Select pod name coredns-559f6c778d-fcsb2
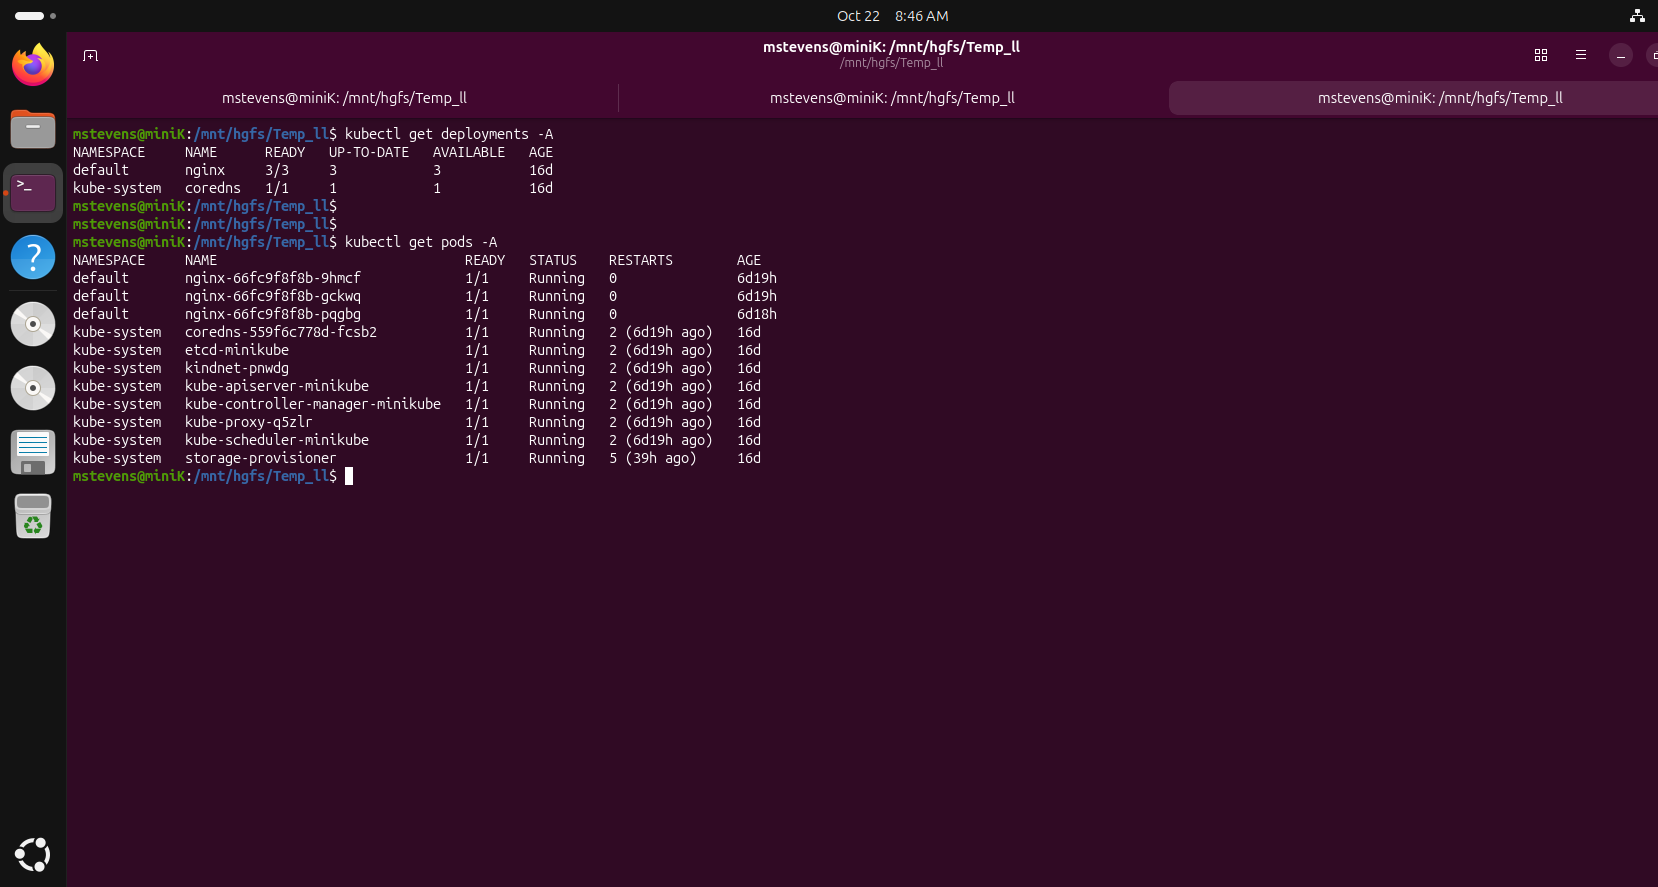1658x887 pixels. coord(281,332)
